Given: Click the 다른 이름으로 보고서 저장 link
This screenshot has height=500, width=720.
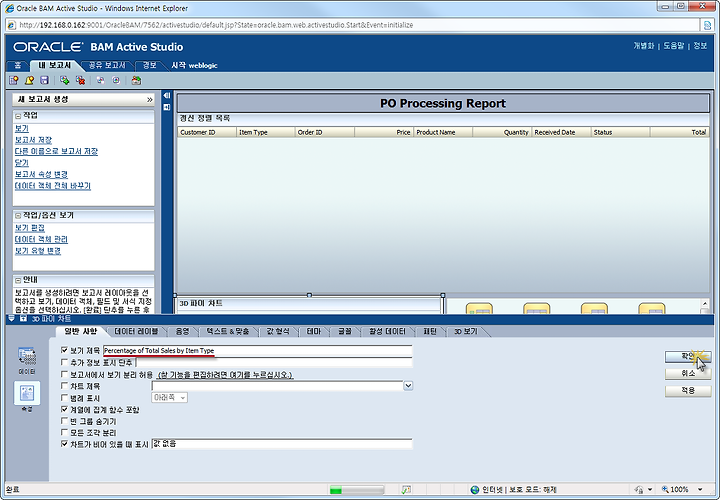Looking at the screenshot, I should pyautogui.click(x=56, y=152).
